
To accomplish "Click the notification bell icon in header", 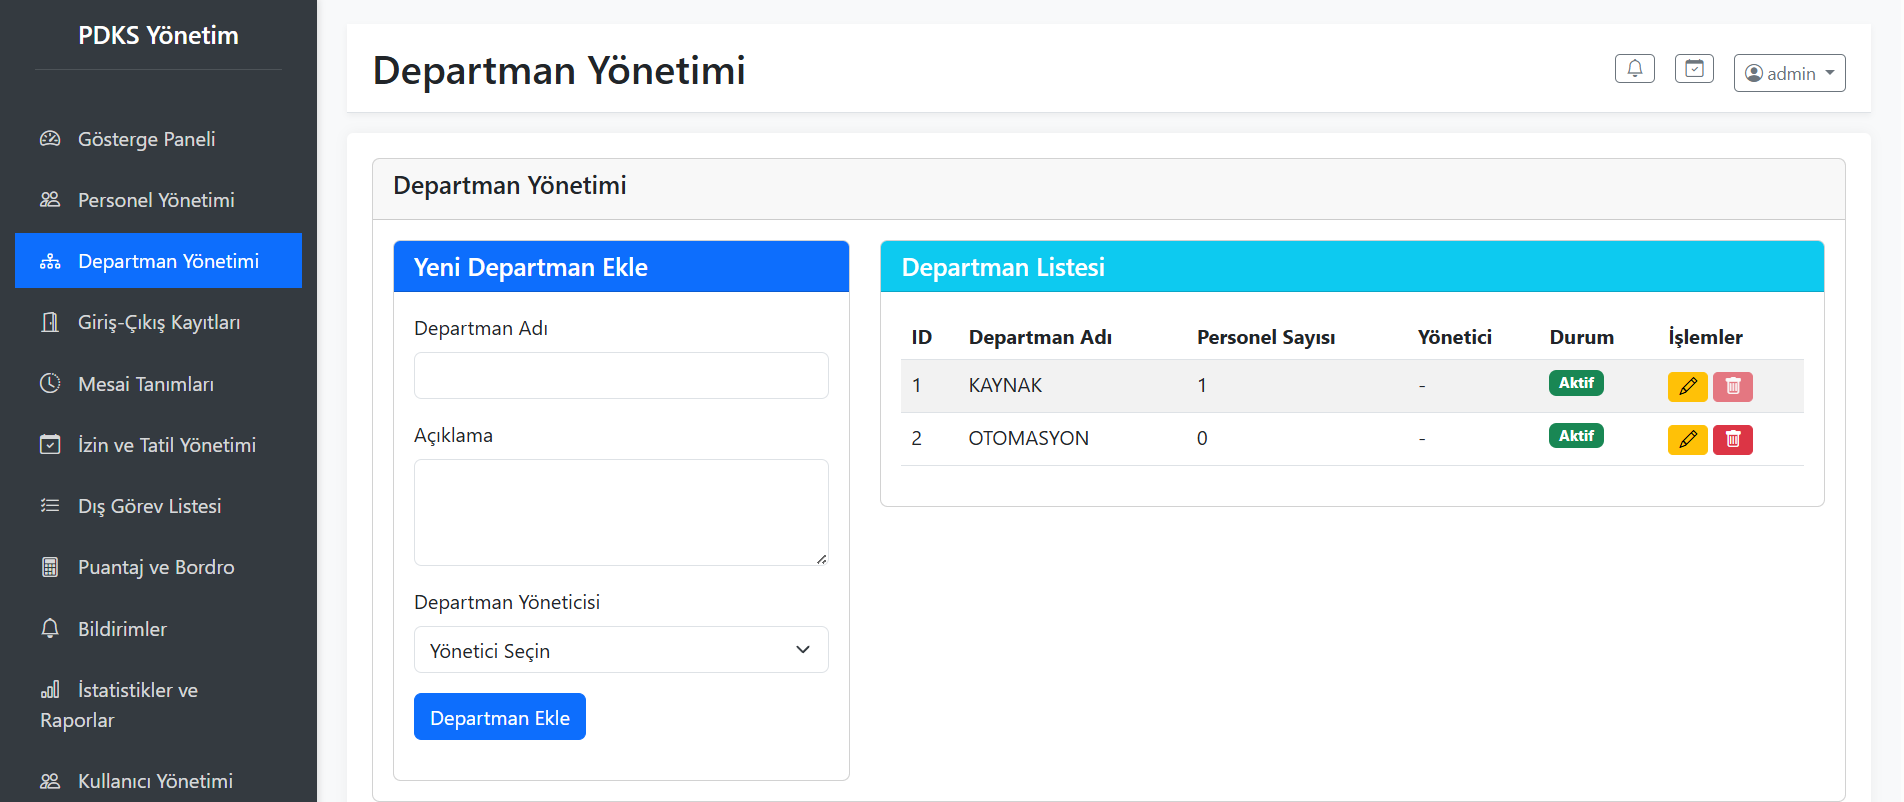I will pos(1634,69).
